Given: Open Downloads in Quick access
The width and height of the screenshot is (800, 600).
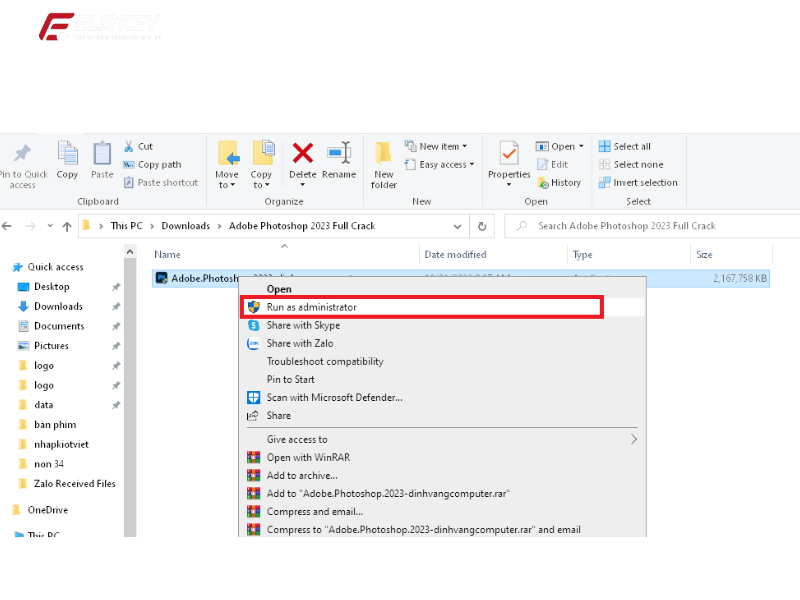Looking at the screenshot, I should click(58, 306).
